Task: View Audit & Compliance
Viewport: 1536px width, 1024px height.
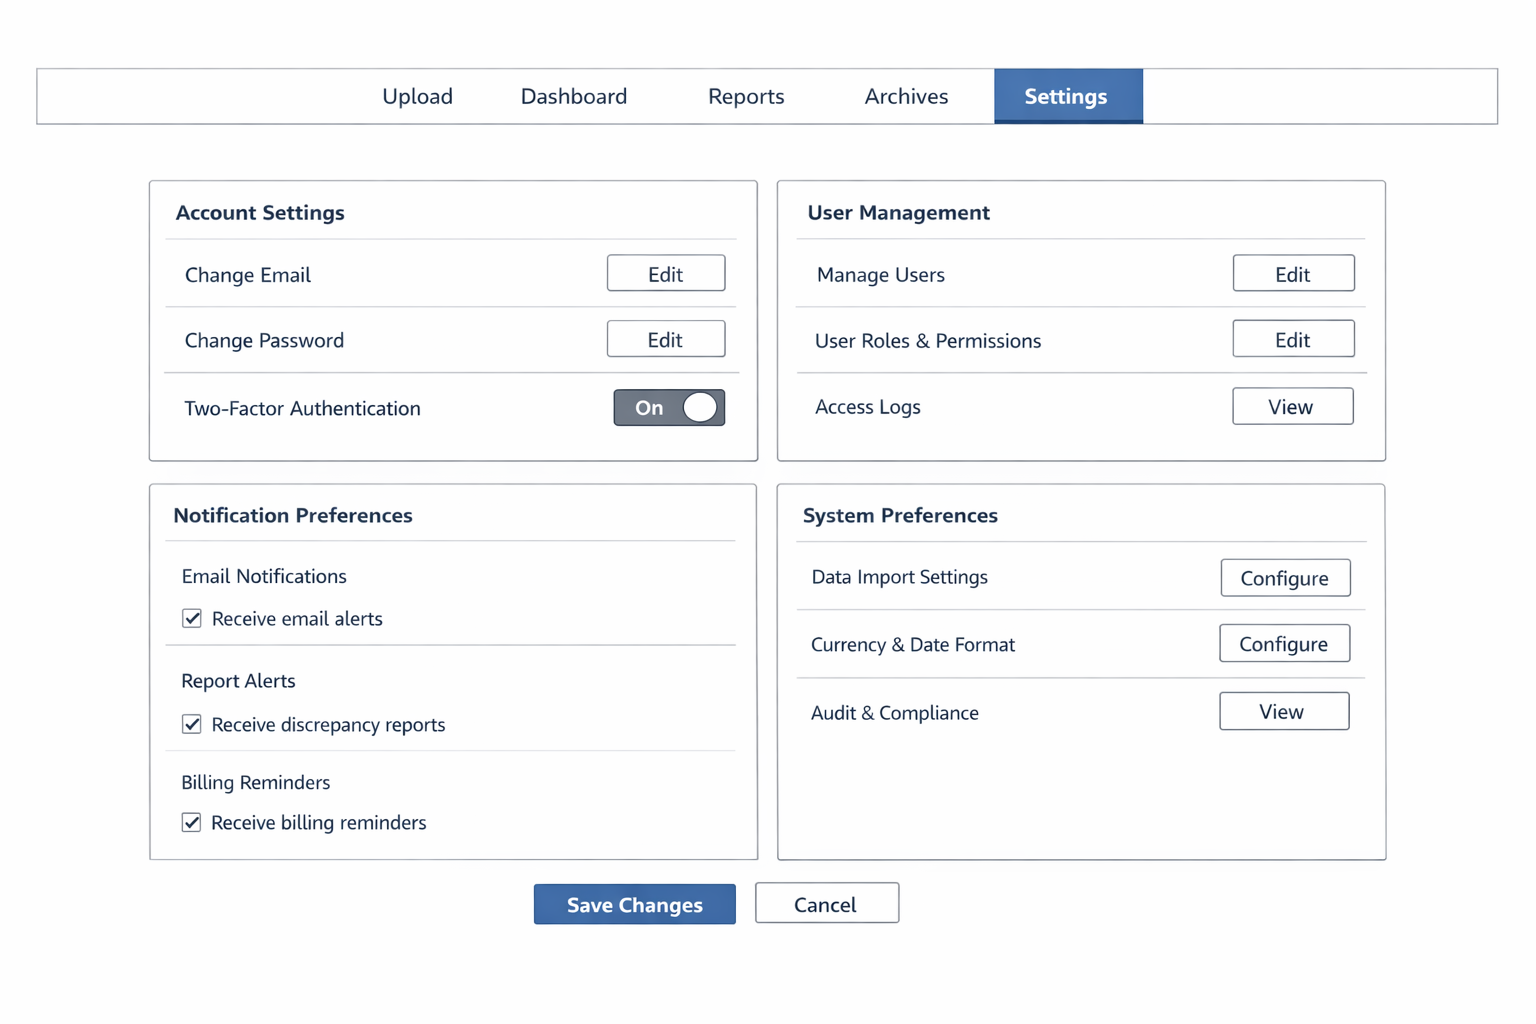Action: [x=1283, y=712]
